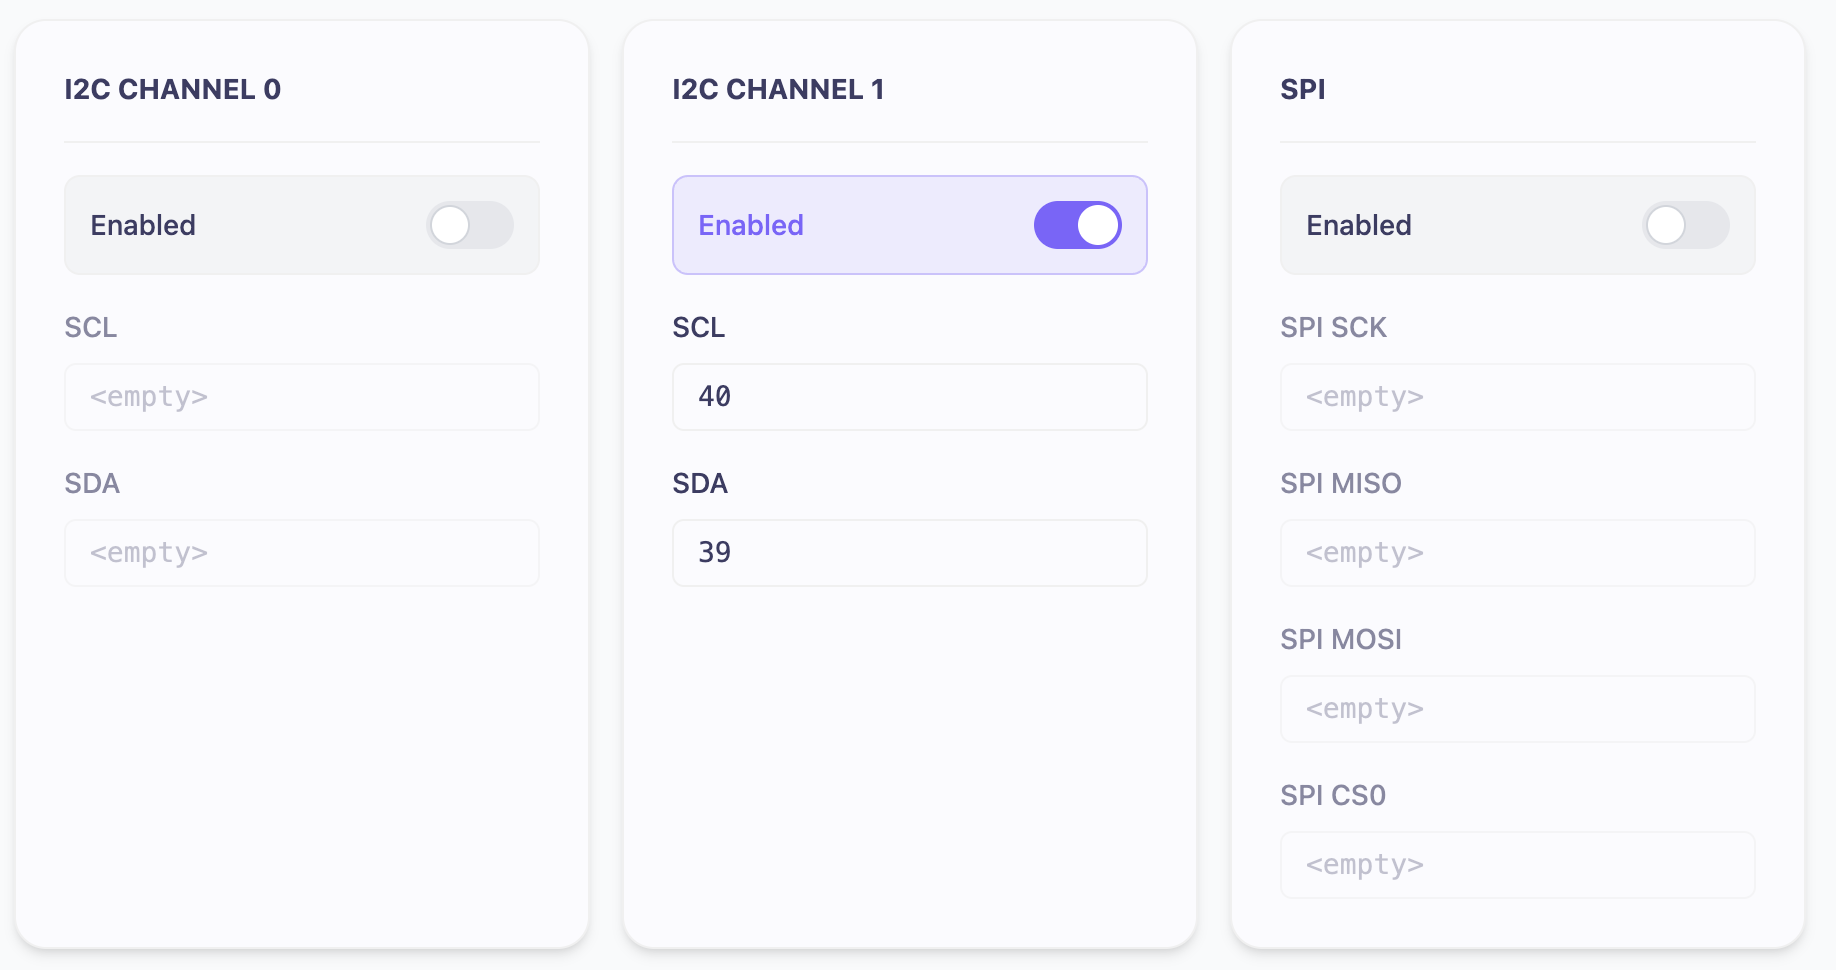The height and width of the screenshot is (970, 1836).
Task: Focus the SPI SCK pin input
Action: click(x=1518, y=397)
